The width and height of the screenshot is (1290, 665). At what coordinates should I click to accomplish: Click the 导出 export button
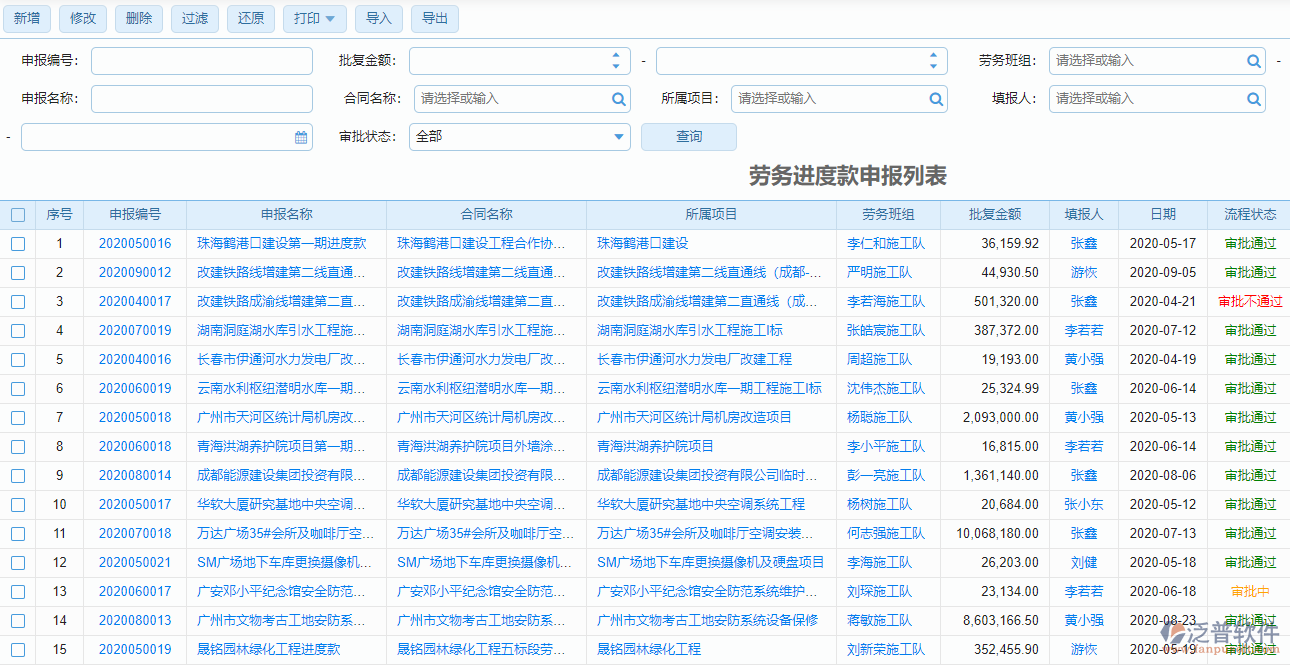[x=434, y=18]
